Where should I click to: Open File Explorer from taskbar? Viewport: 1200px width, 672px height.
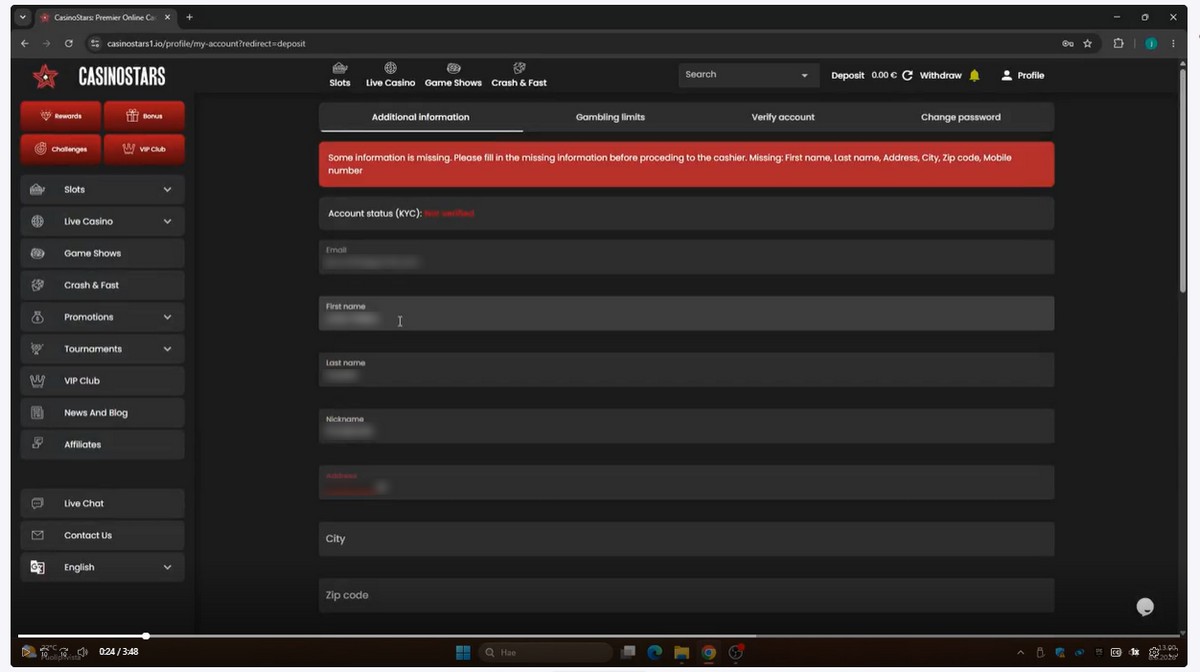point(681,652)
